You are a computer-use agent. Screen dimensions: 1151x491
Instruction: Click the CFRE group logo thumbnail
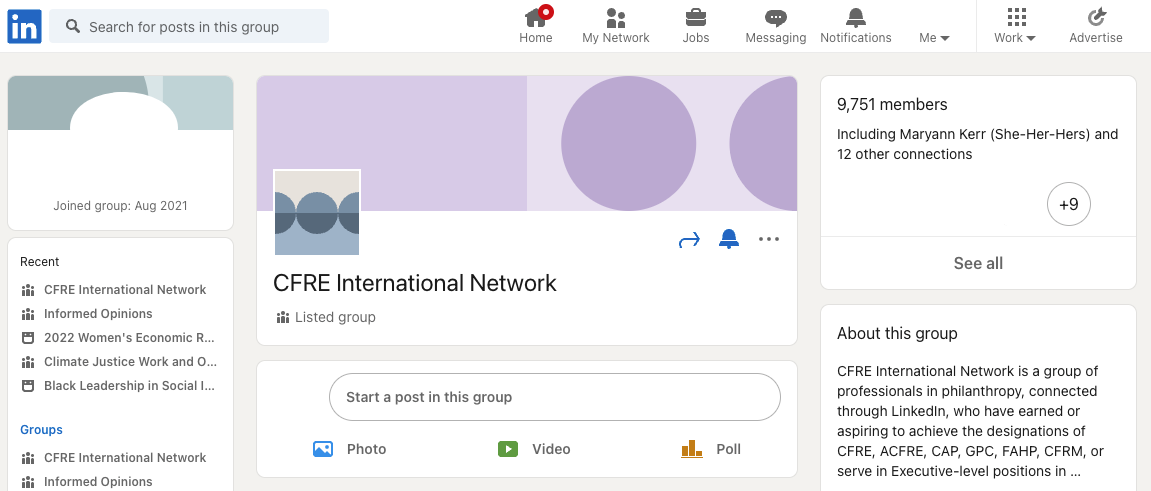(317, 213)
